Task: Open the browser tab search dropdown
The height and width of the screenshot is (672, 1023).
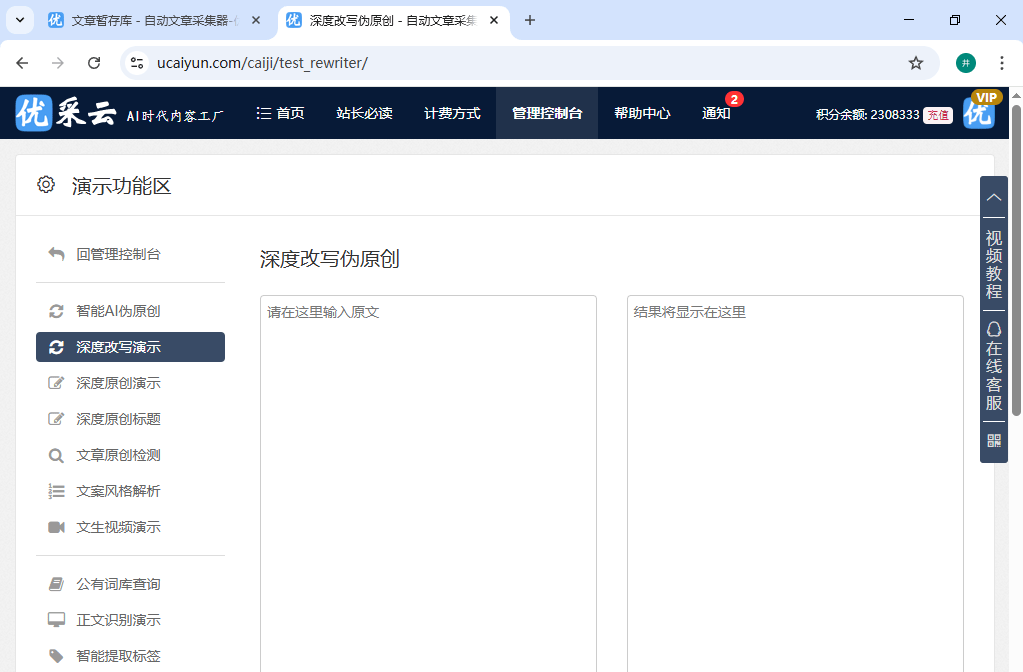Action: coord(19,20)
